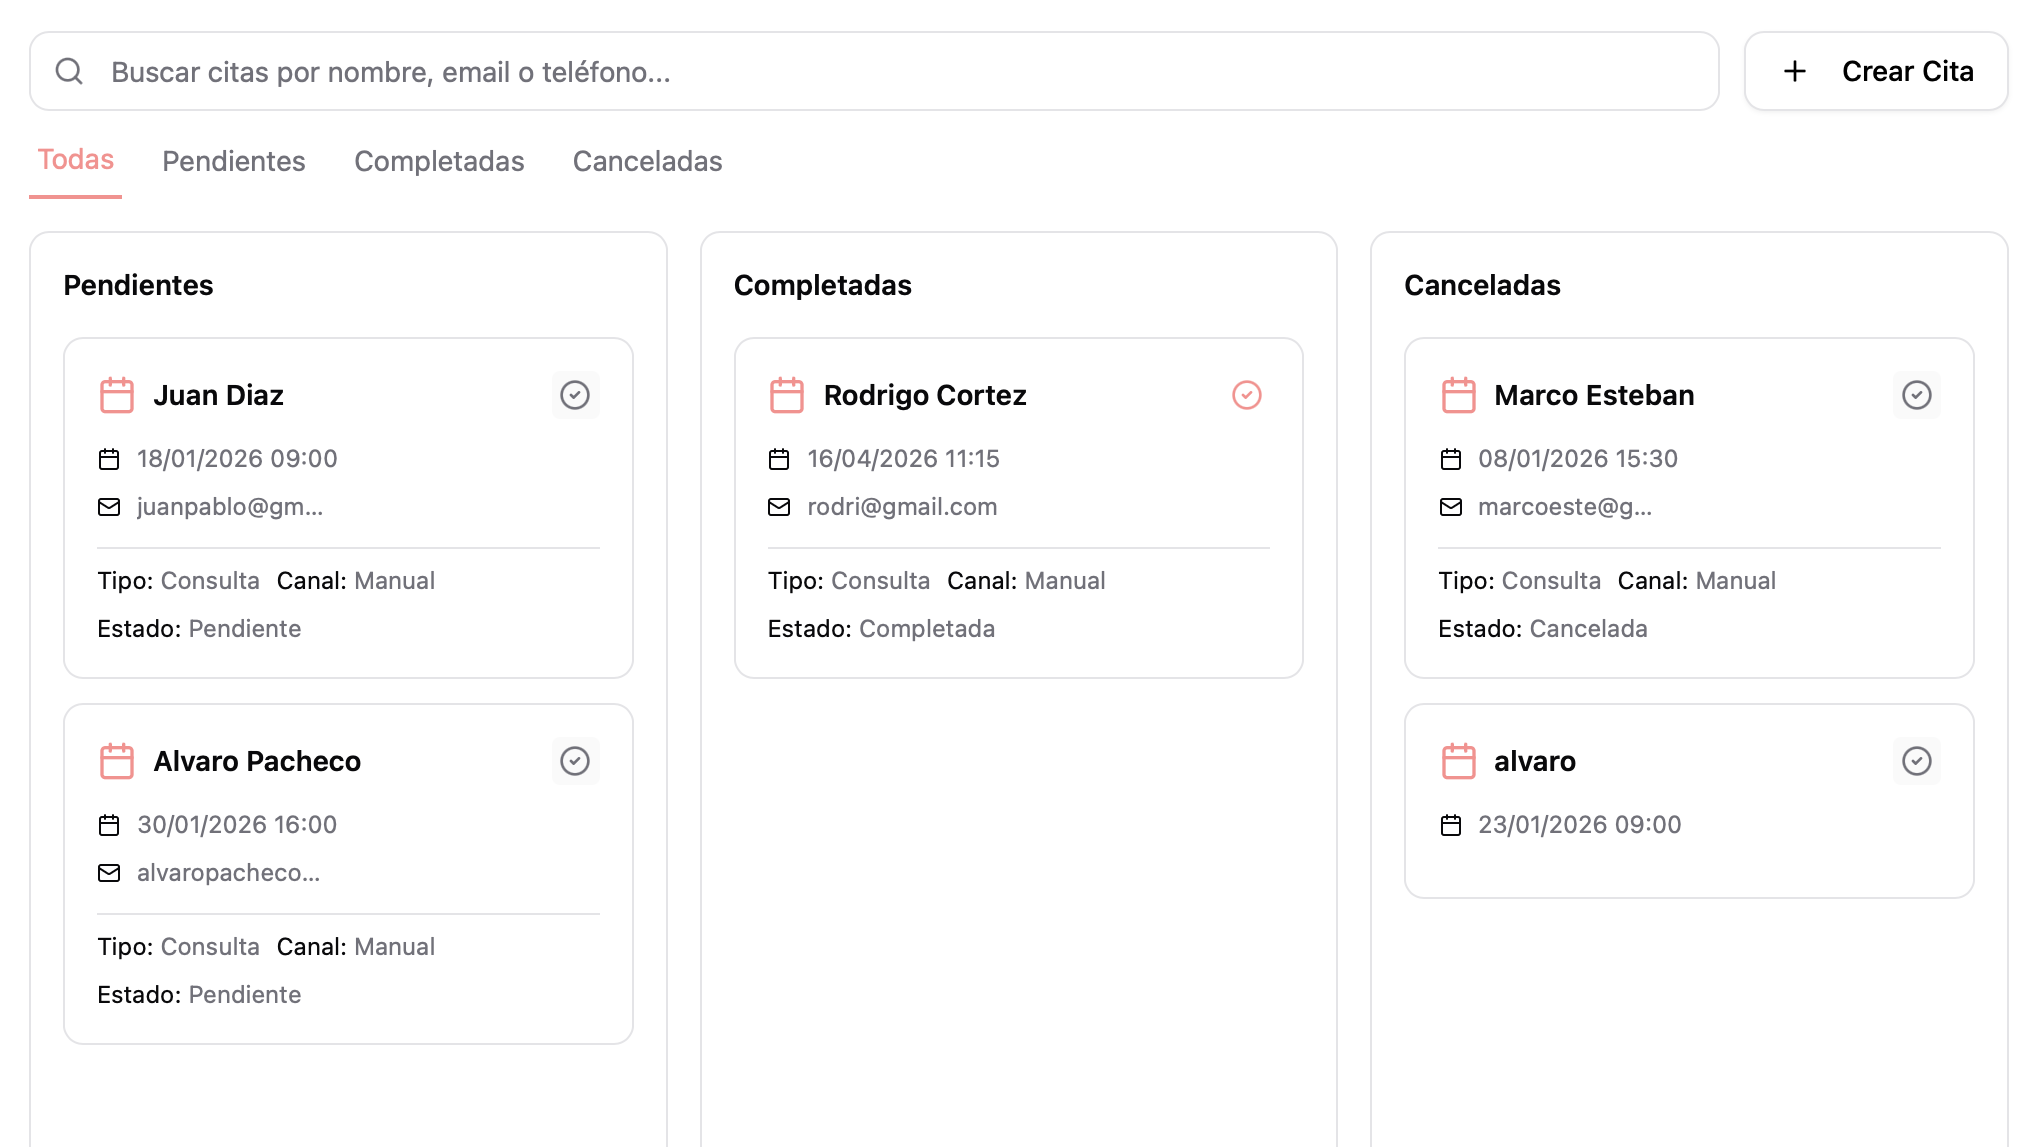Click the search magnifier icon
2040x1147 pixels.
point(69,71)
